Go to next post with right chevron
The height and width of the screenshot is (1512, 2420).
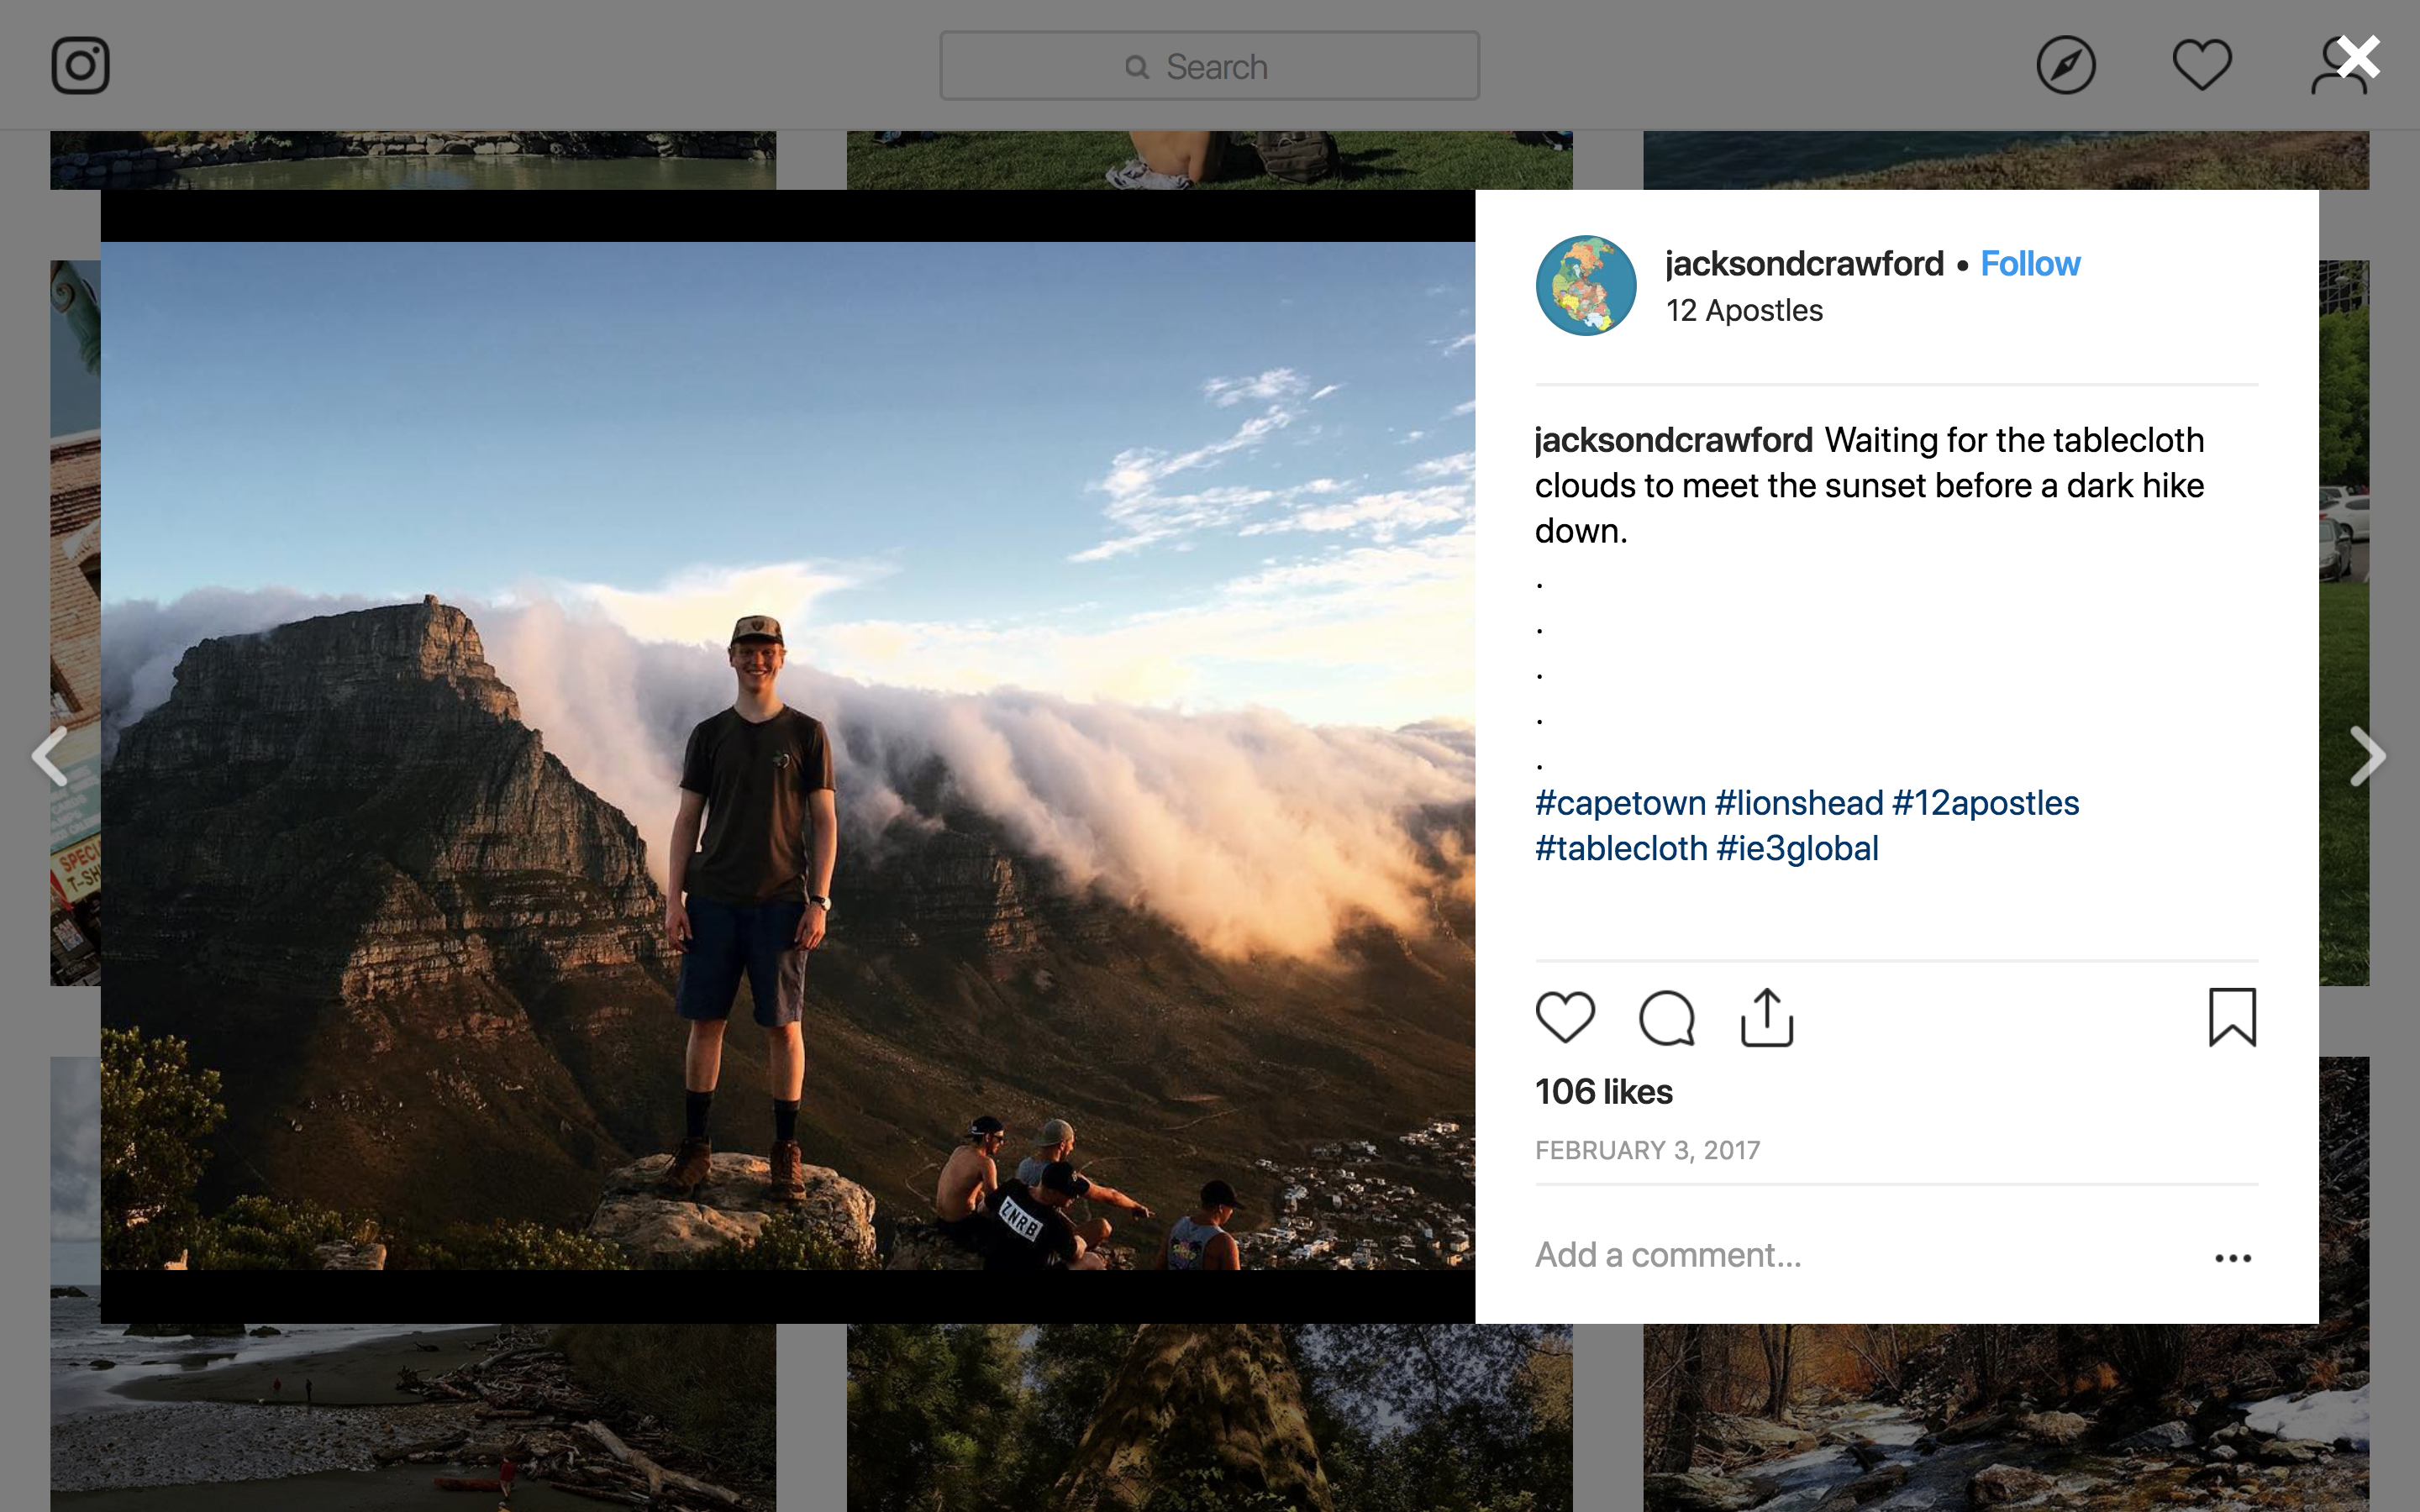[x=2367, y=756]
